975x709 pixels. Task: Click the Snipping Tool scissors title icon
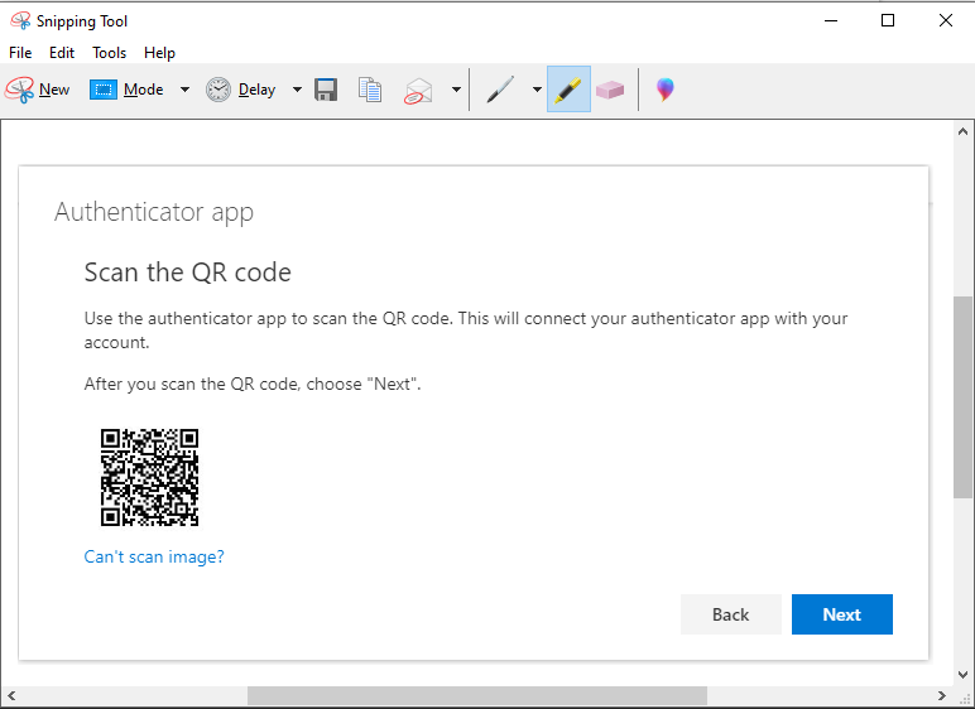(x=21, y=21)
